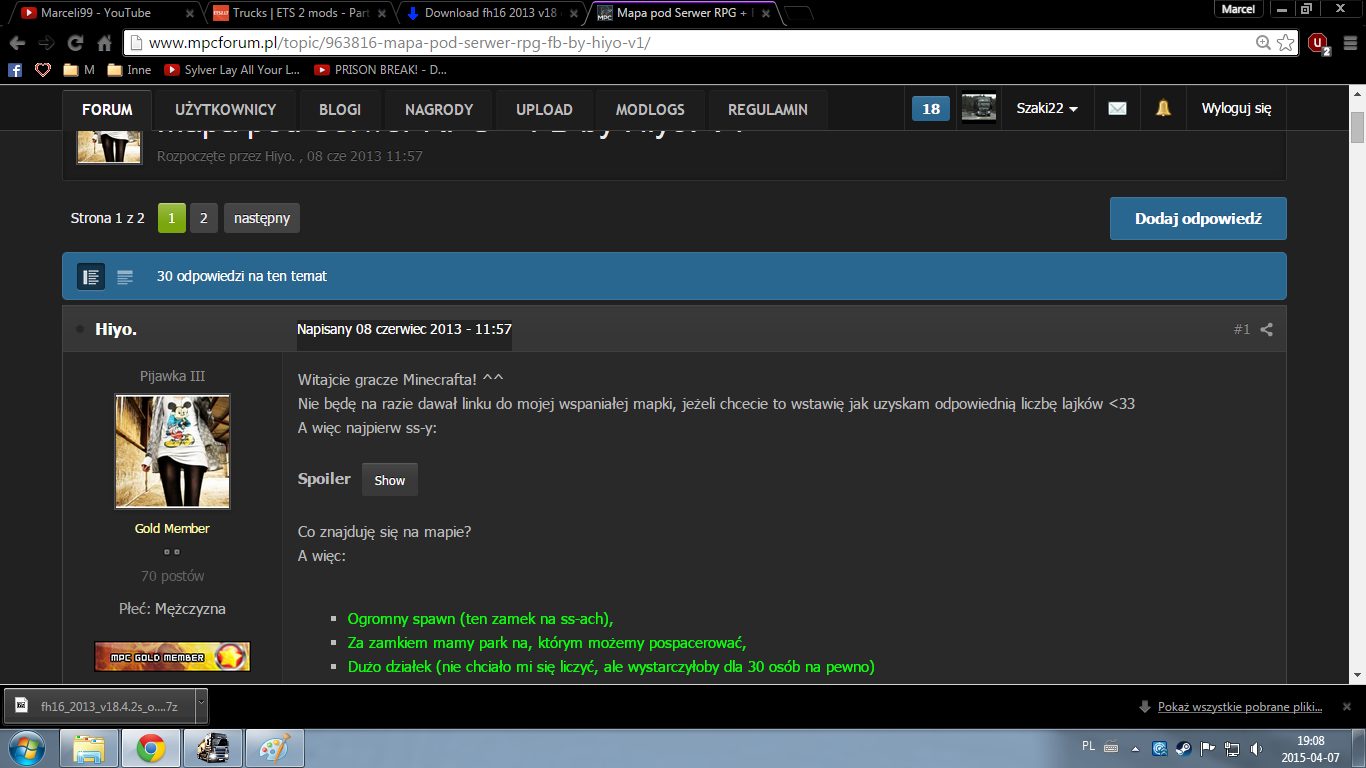Open the FORUM navigation tab
The width and height of the screenshot is (1366, 768).
tap(107, 110)
